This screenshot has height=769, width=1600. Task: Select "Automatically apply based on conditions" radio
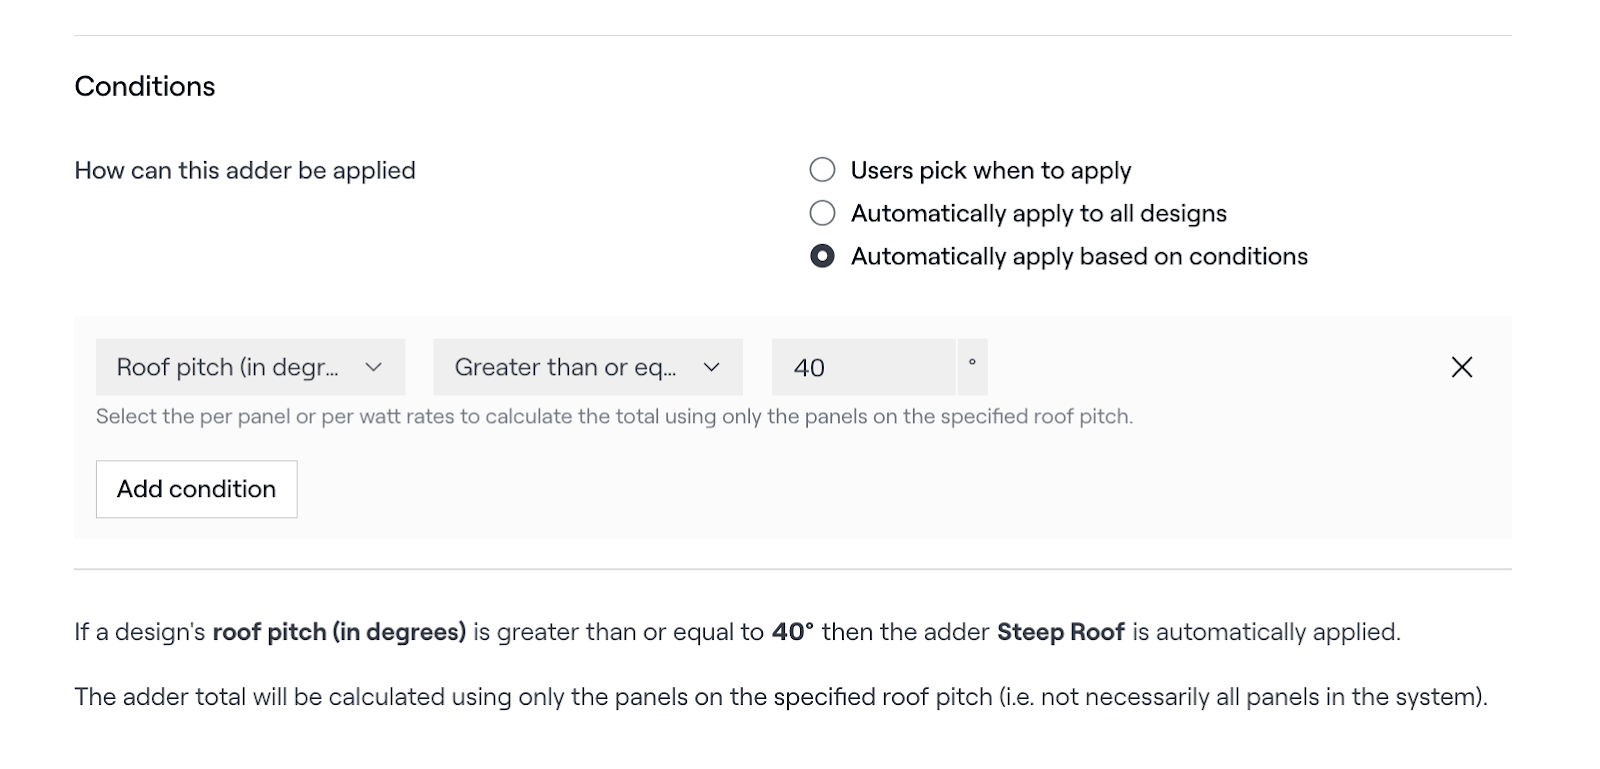pyautogui.click(x=822, y=256)
